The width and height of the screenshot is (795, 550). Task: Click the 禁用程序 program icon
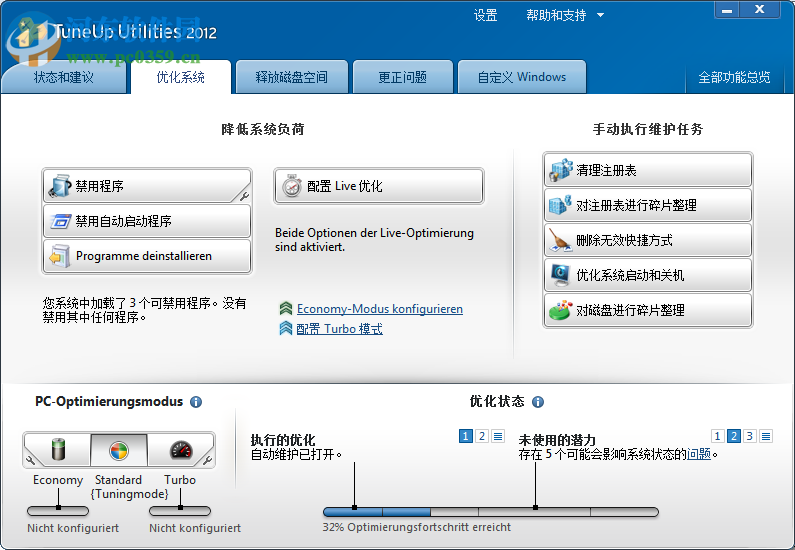tap(60, 186)
